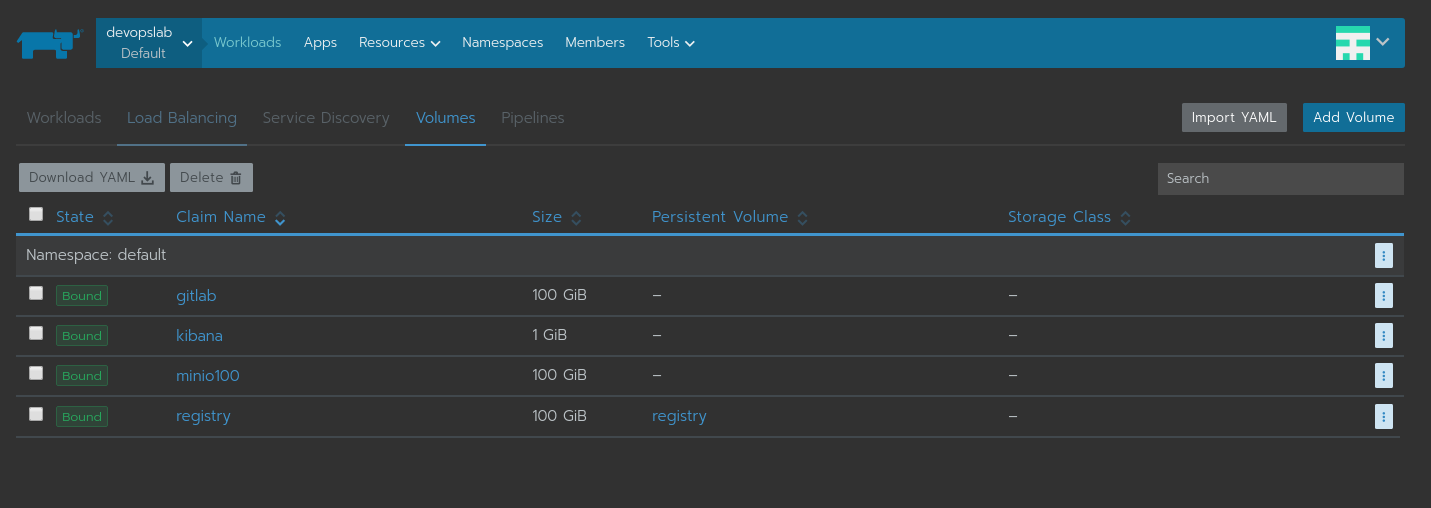Sort table by Persistent Volume column

pyautogui.click(x=729, y=217)
